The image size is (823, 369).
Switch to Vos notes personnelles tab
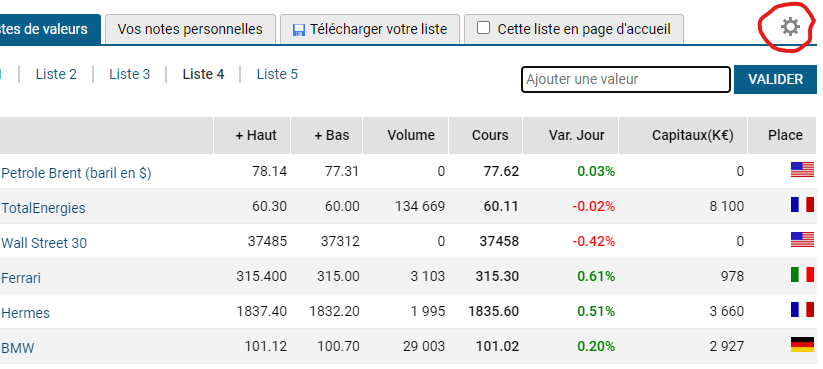point(190,29)
